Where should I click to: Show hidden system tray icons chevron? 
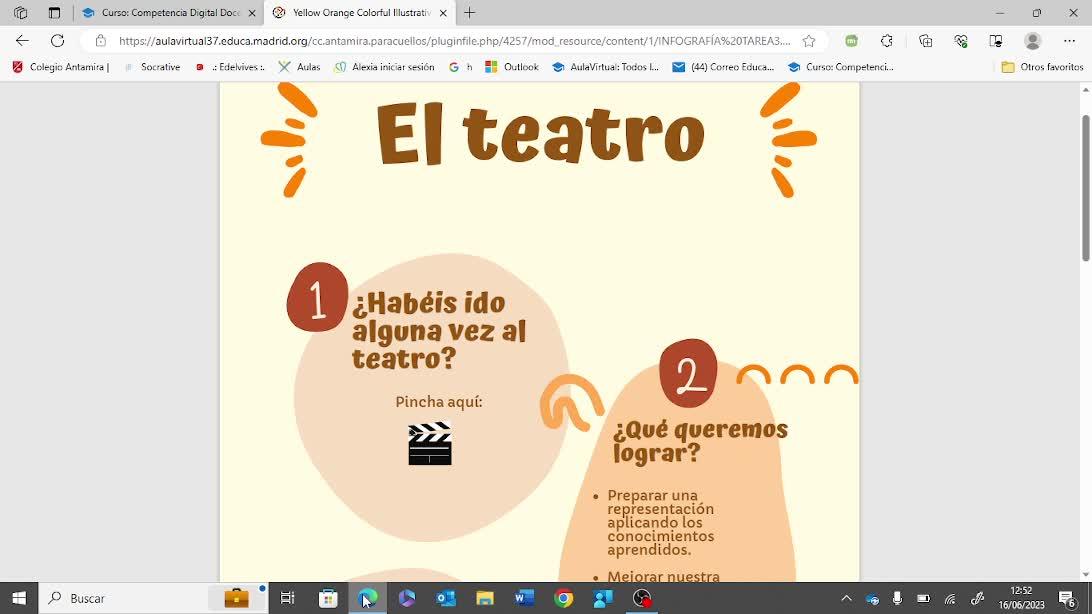pyautogui.click(x=846, y=598)
